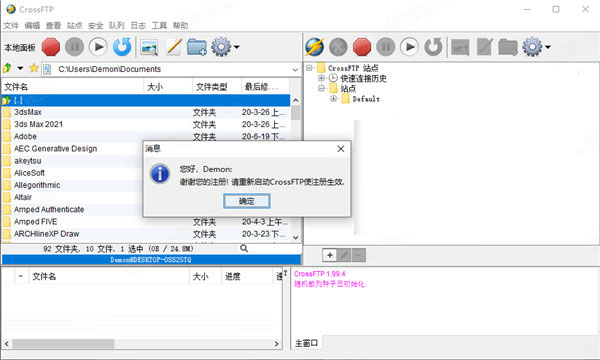Click the remote greyed new folder icon

(x=508, y=47)
